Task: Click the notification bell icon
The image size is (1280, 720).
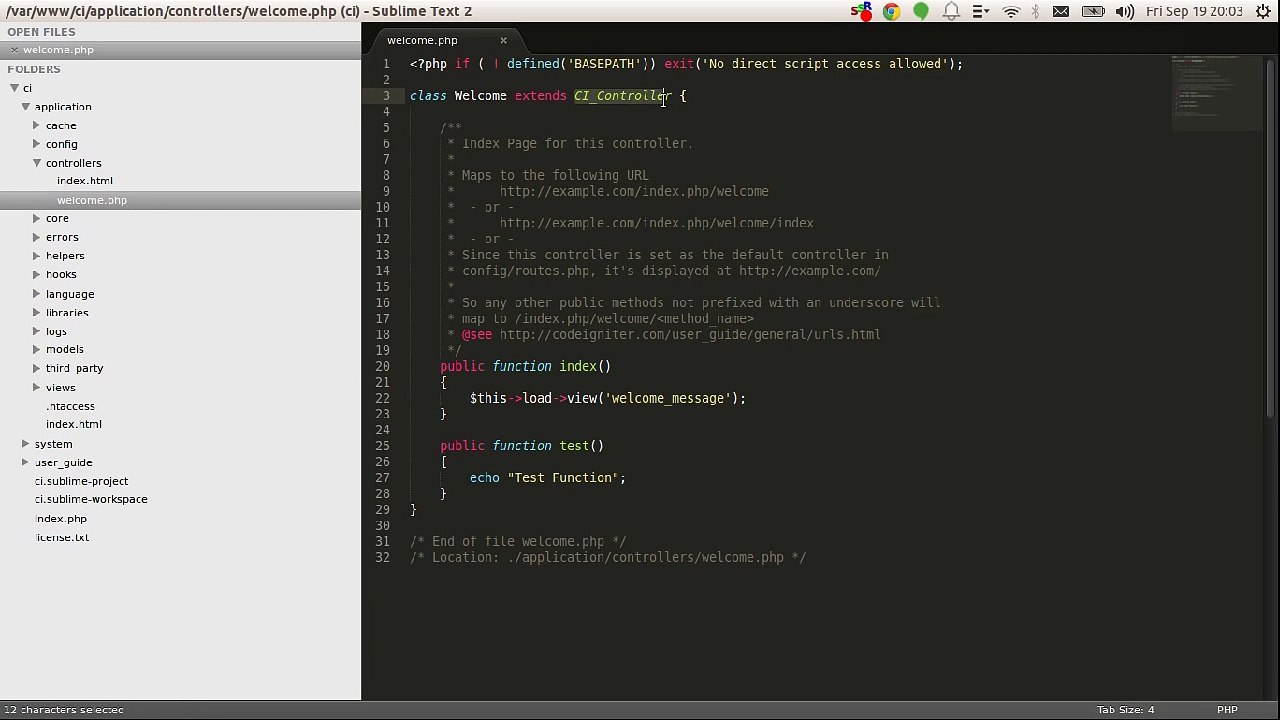Action: click(x=951, y=11)
